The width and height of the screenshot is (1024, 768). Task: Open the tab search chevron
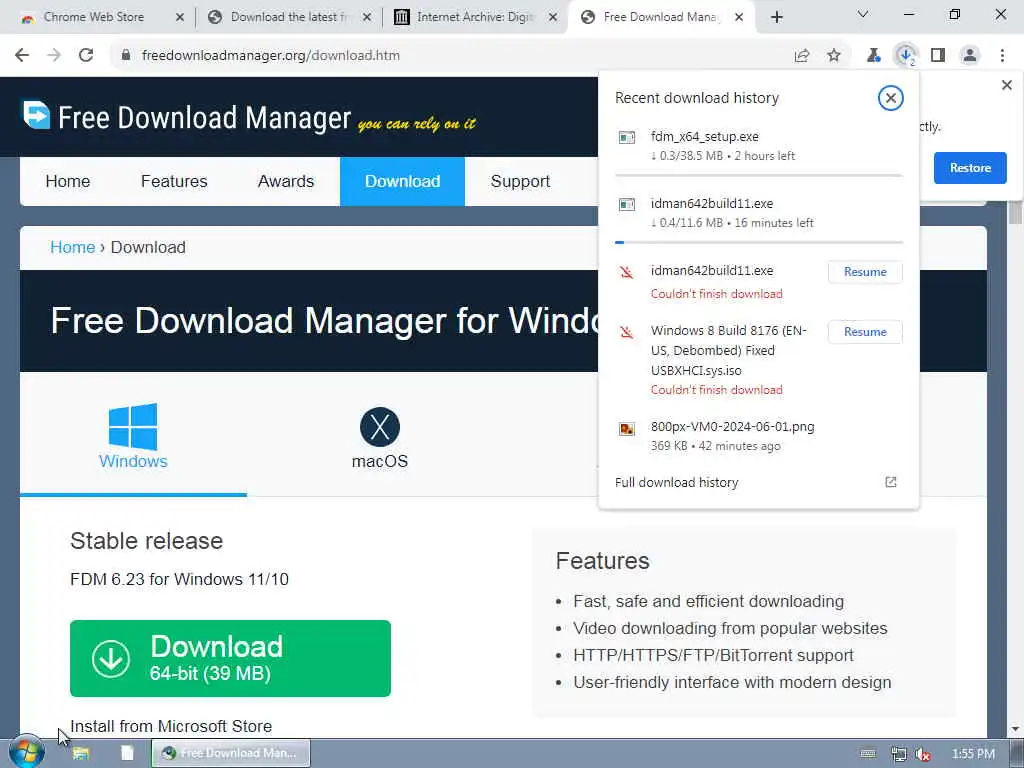point(863,14)
